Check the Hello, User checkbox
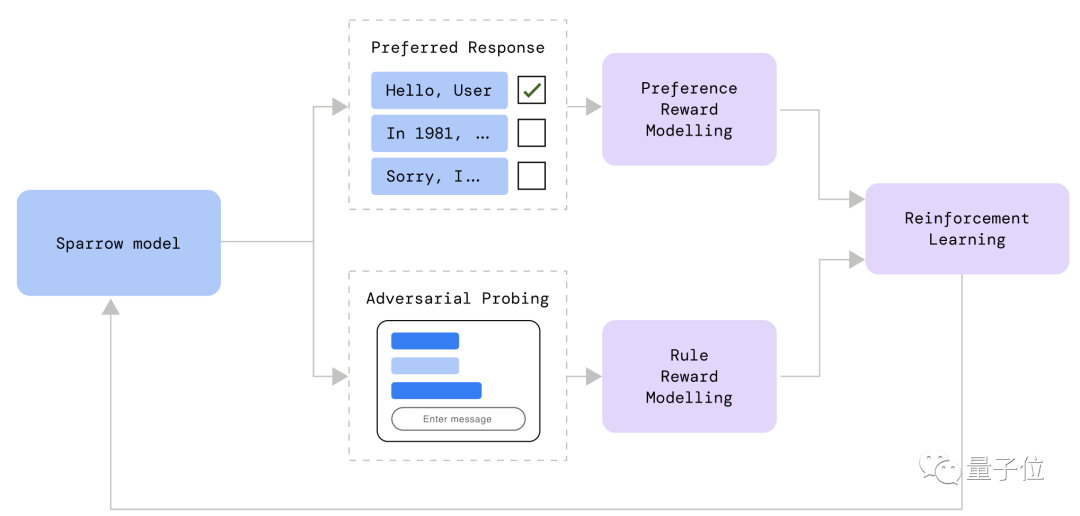This screenshot has width=1080, height=516. pyautogui.click(x=532, y=90)
